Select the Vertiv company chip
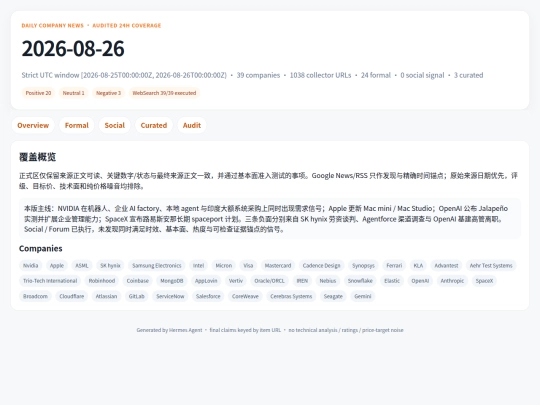Viewport: 540px width, 405px height. coord(236,281)
